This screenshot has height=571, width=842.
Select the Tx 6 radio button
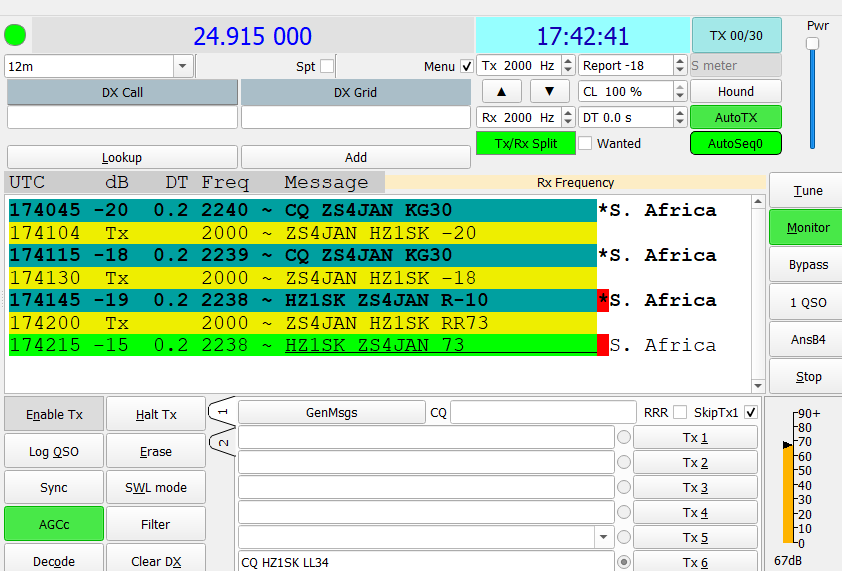tap(623, 562)
